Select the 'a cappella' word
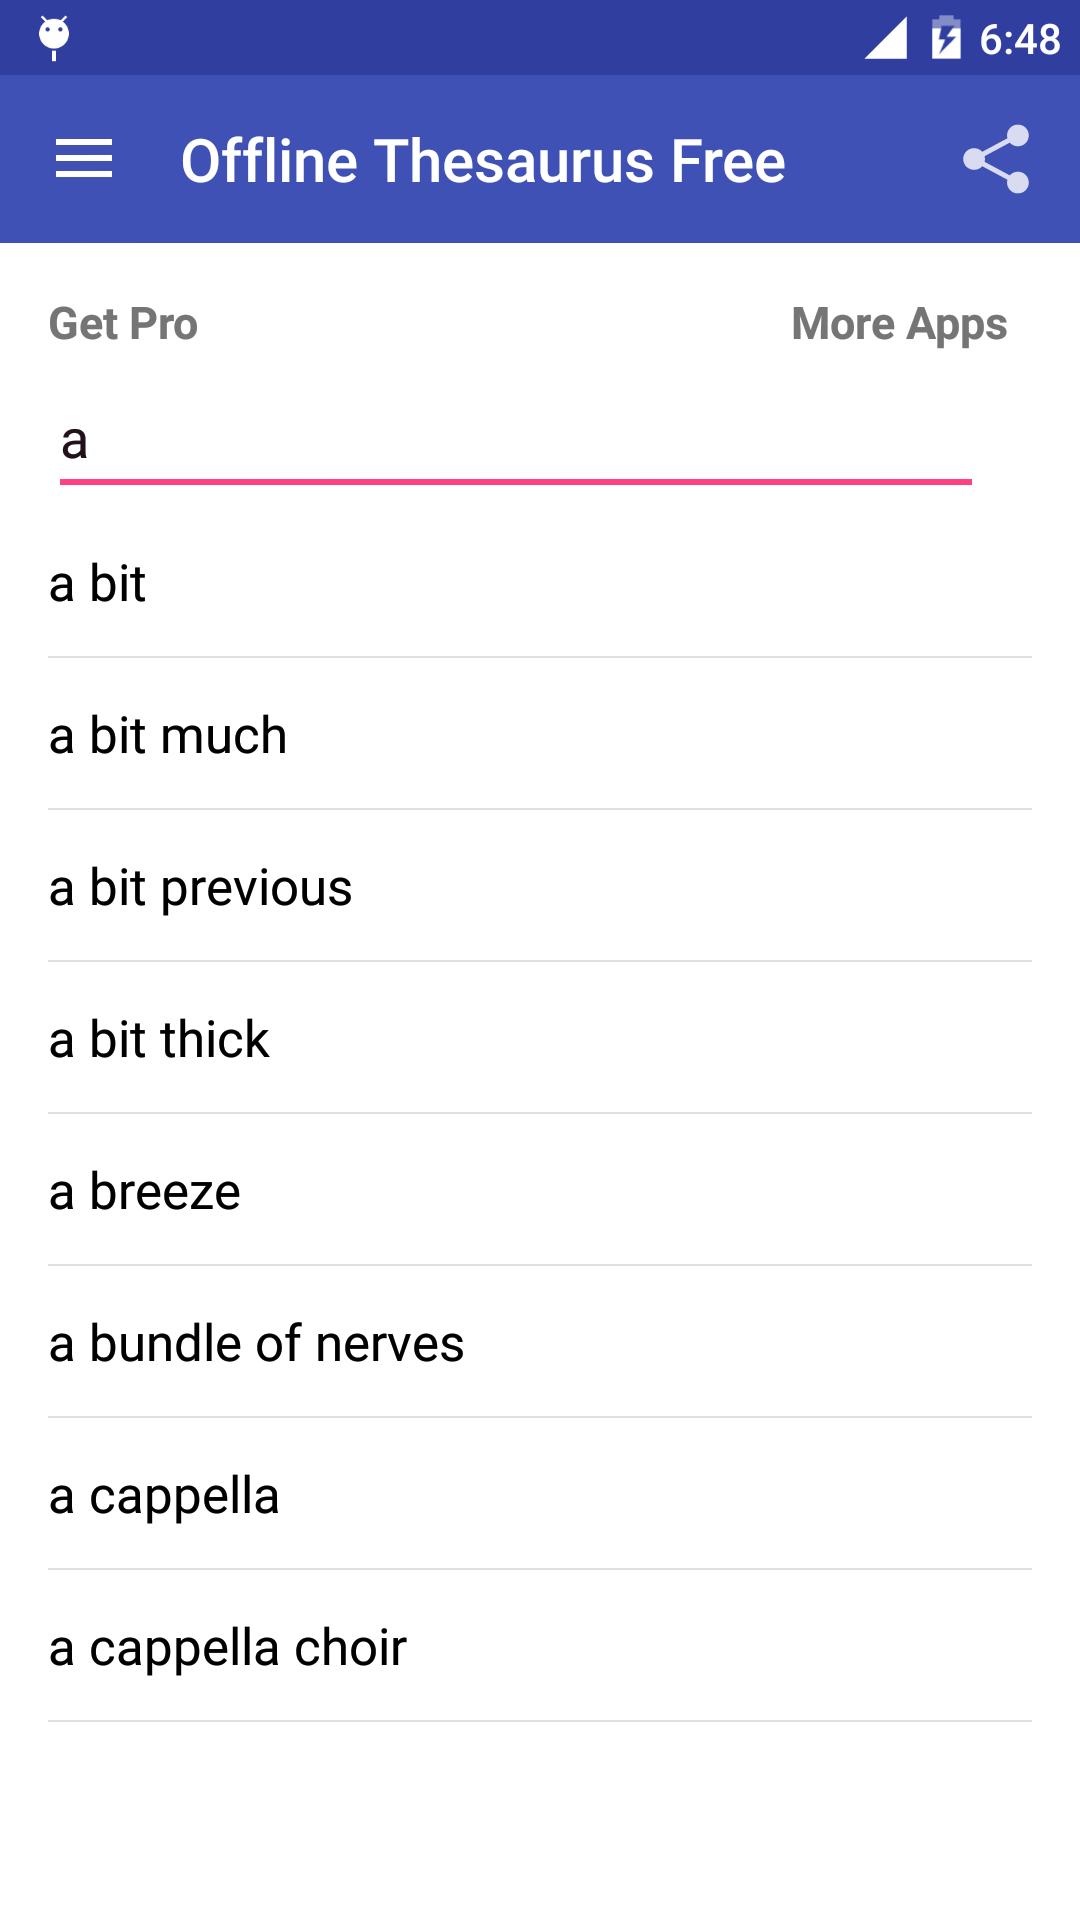 point(540,1494)
